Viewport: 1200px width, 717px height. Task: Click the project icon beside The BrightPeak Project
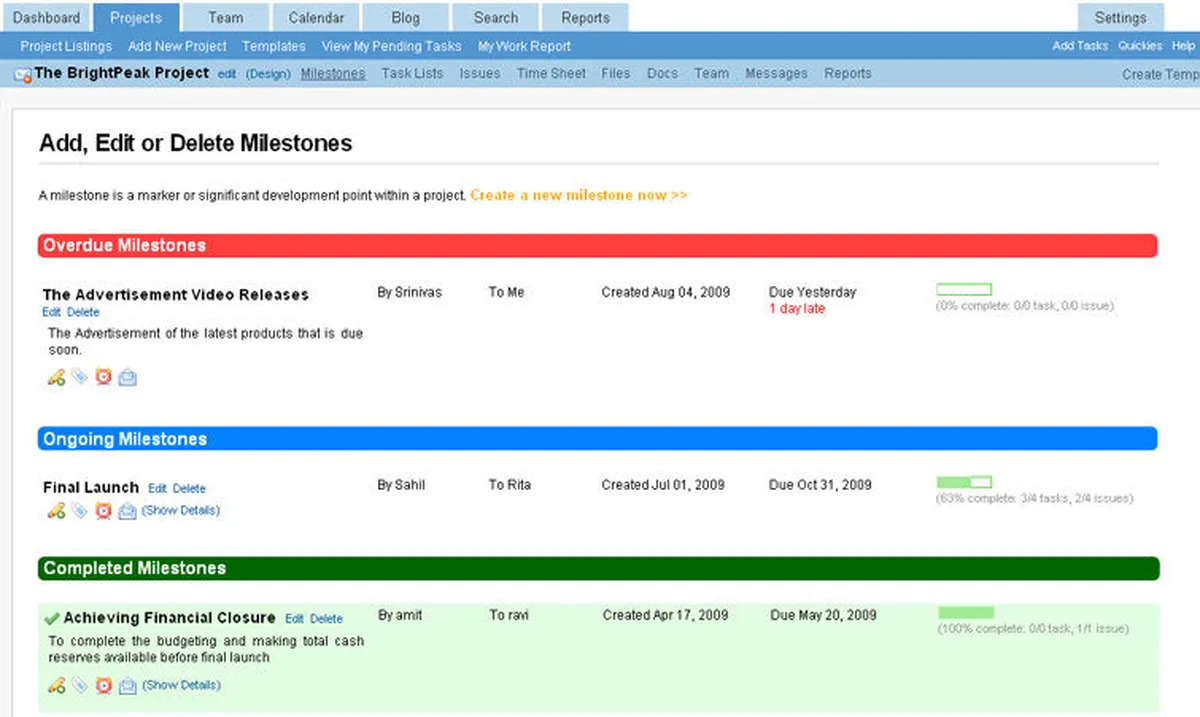tap(23, 74)
